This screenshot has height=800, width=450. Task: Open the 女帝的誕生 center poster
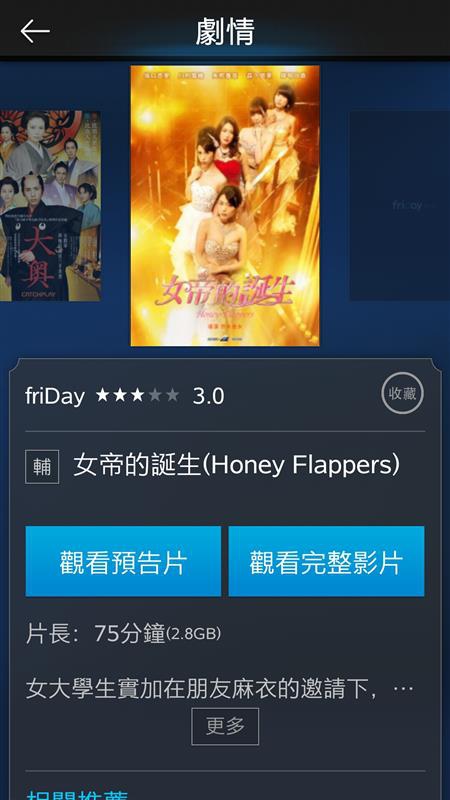pyautogui.click(x=225, y=206)
